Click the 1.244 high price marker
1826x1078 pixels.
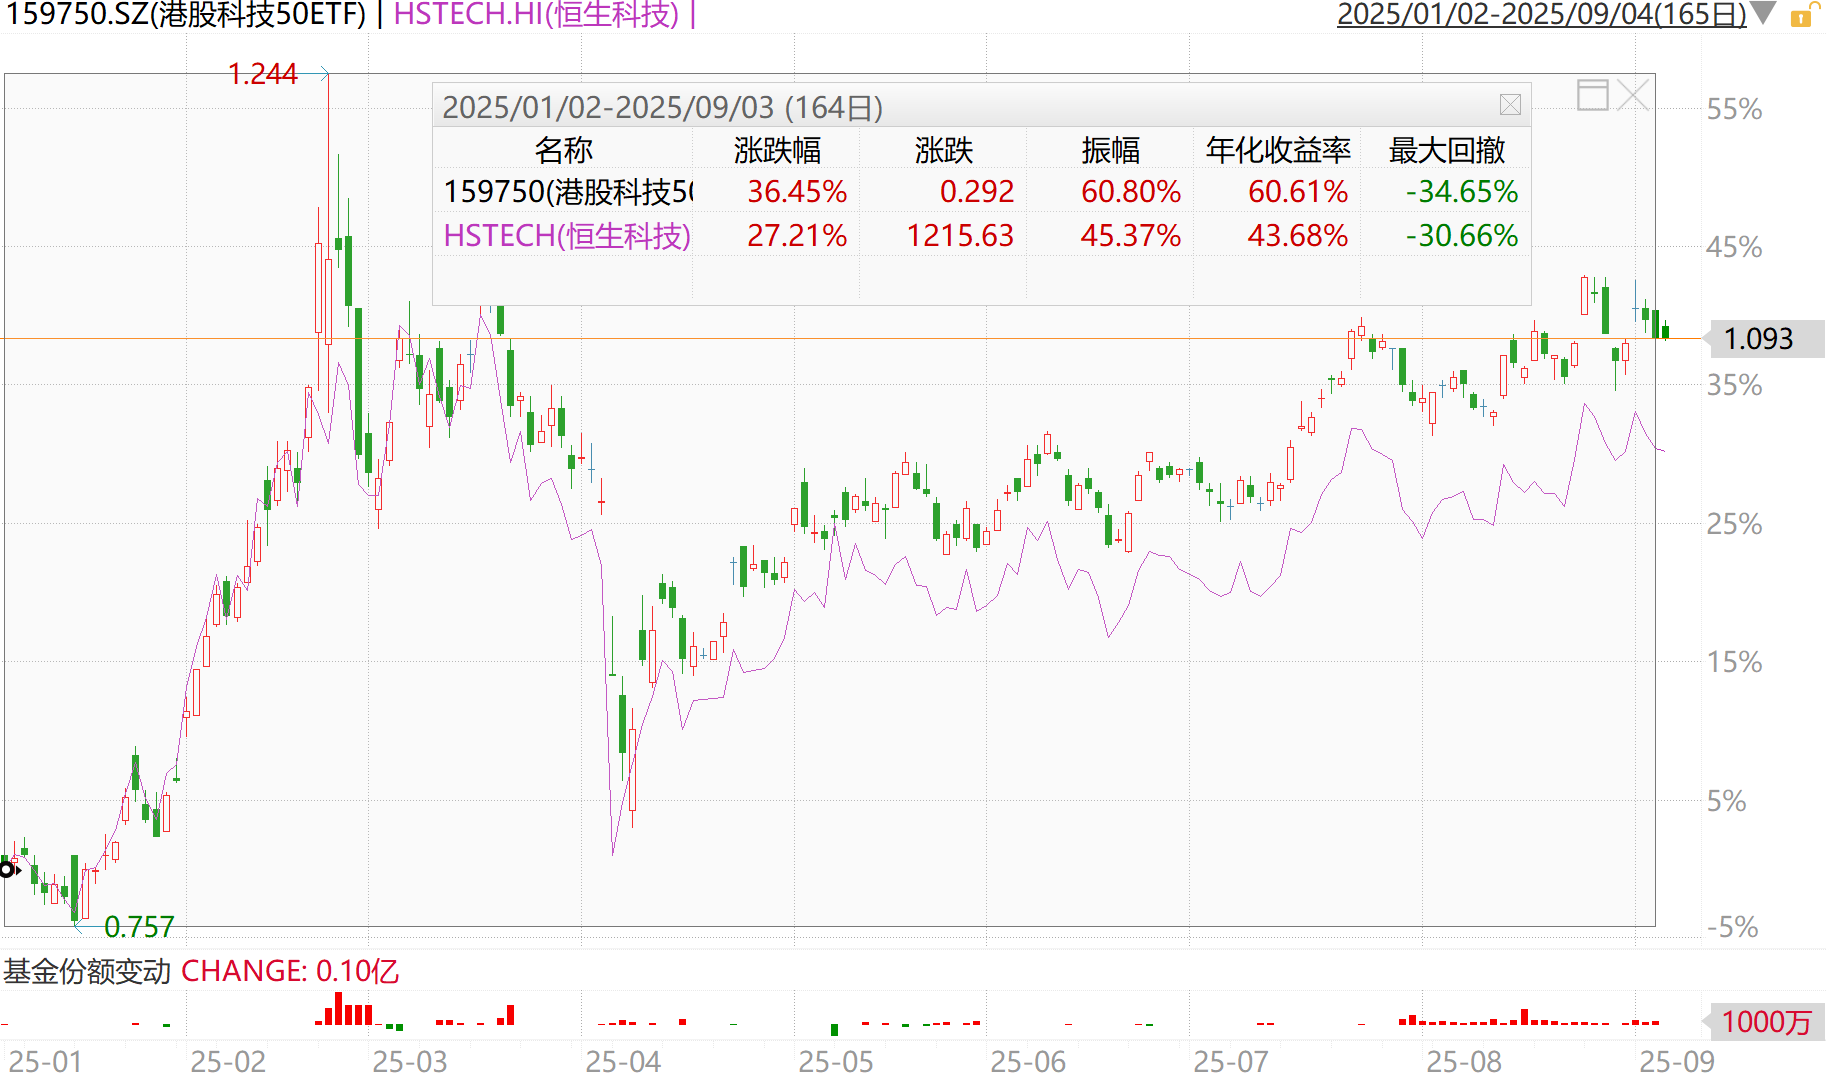(x=262, y=74)
